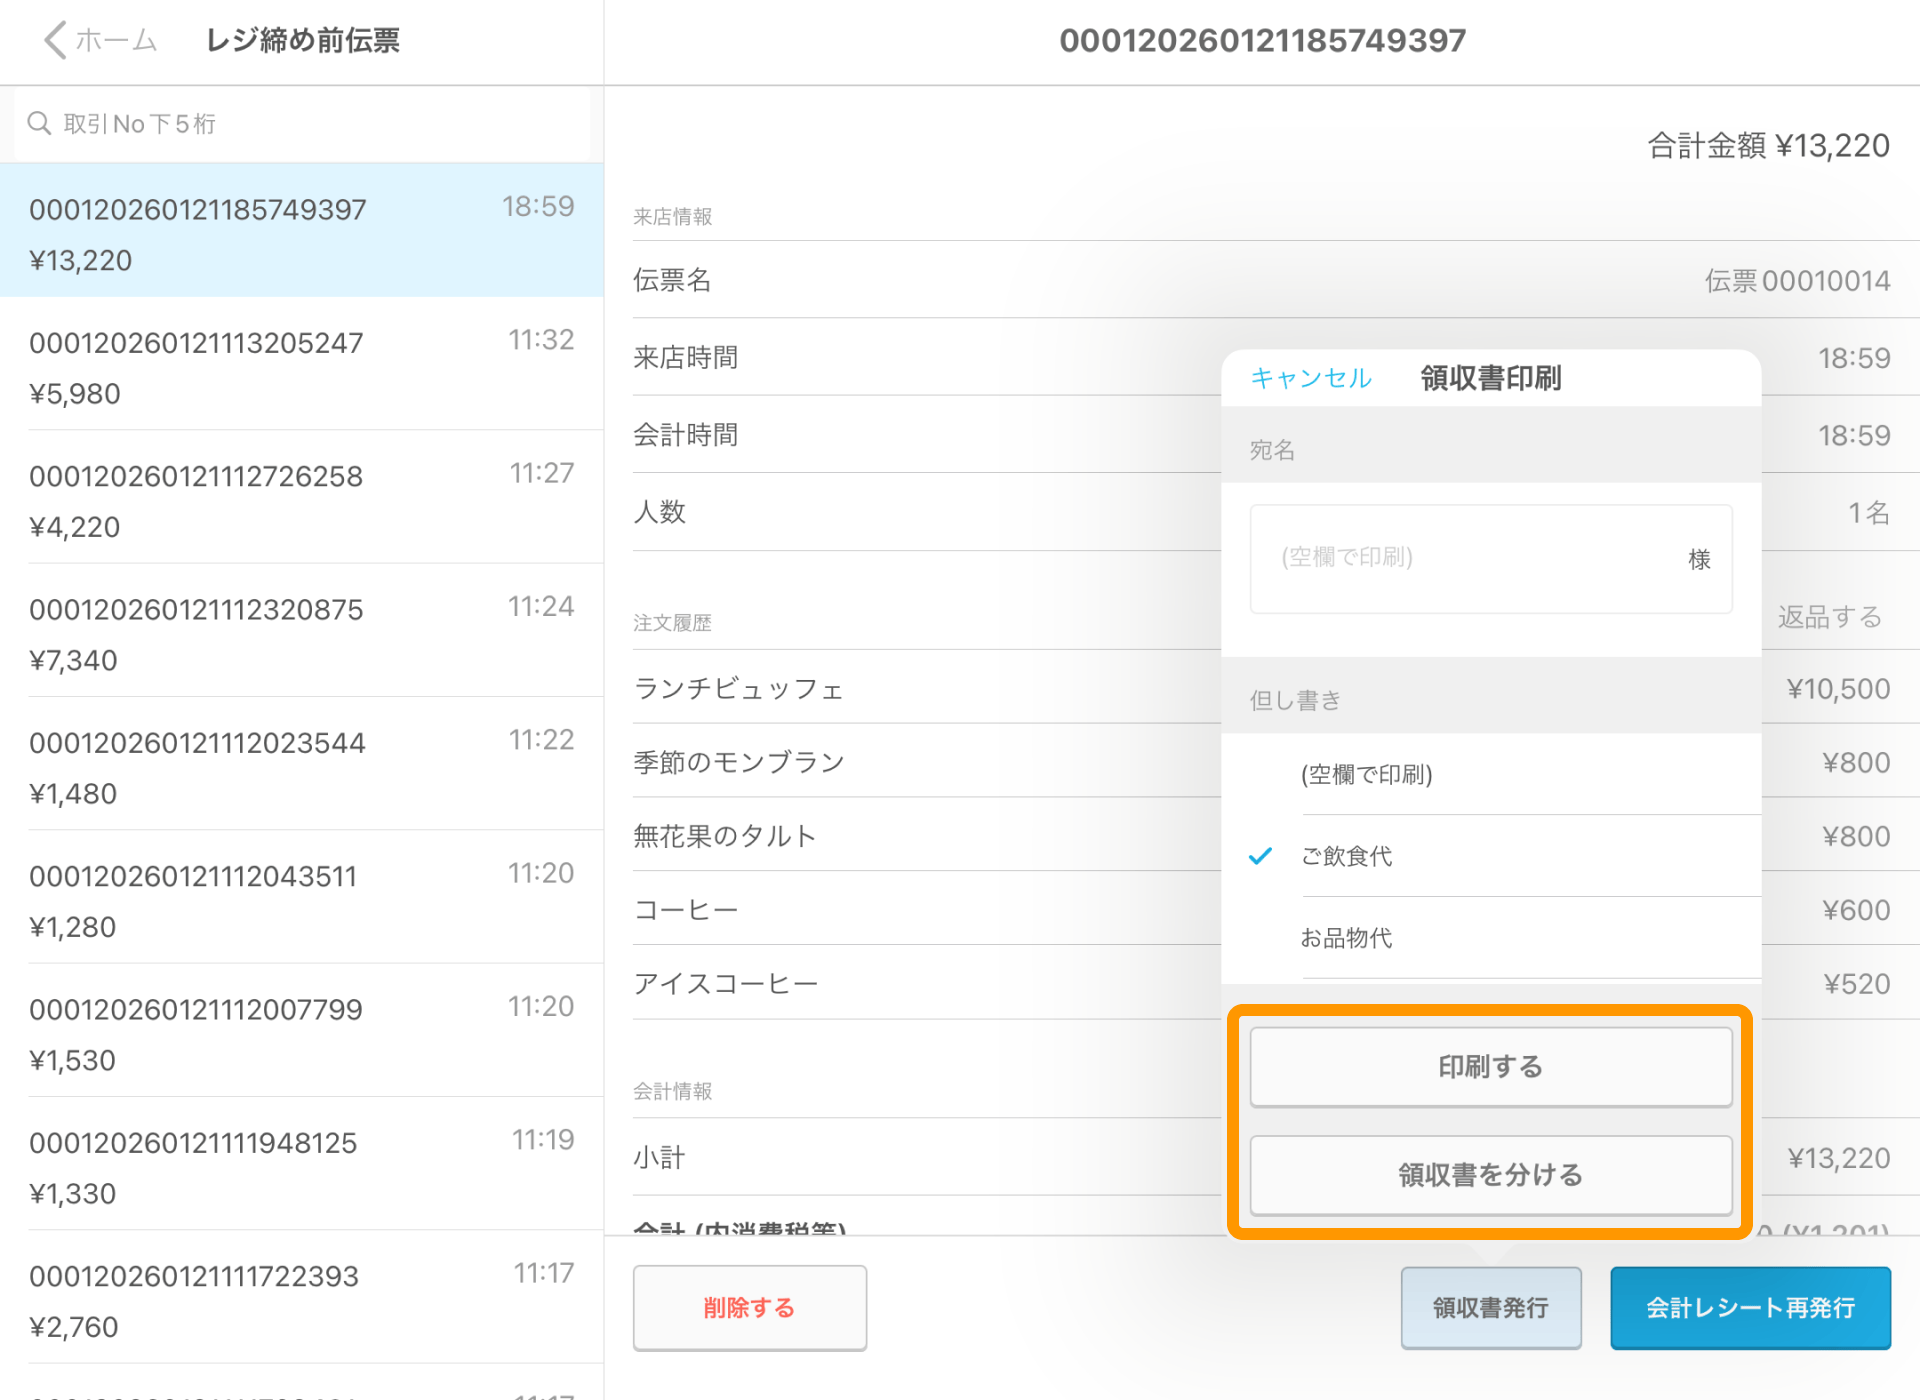Click the back chevron next to ホーム
The width and height of the screenshot is (1920, 1400).
(53, 40)
